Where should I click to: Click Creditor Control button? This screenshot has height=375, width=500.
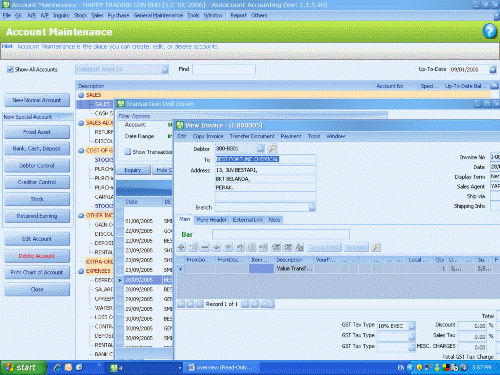click(x=37, y=182)
